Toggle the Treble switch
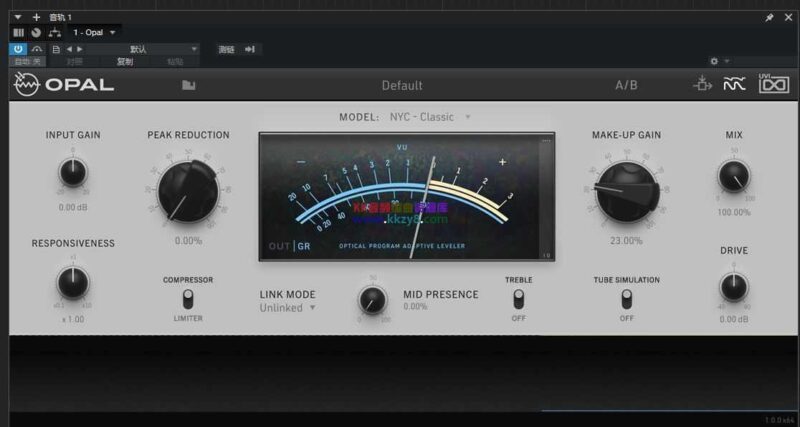Image resolution: width=800 pixels, height=427 pixels. pos(518,299)
